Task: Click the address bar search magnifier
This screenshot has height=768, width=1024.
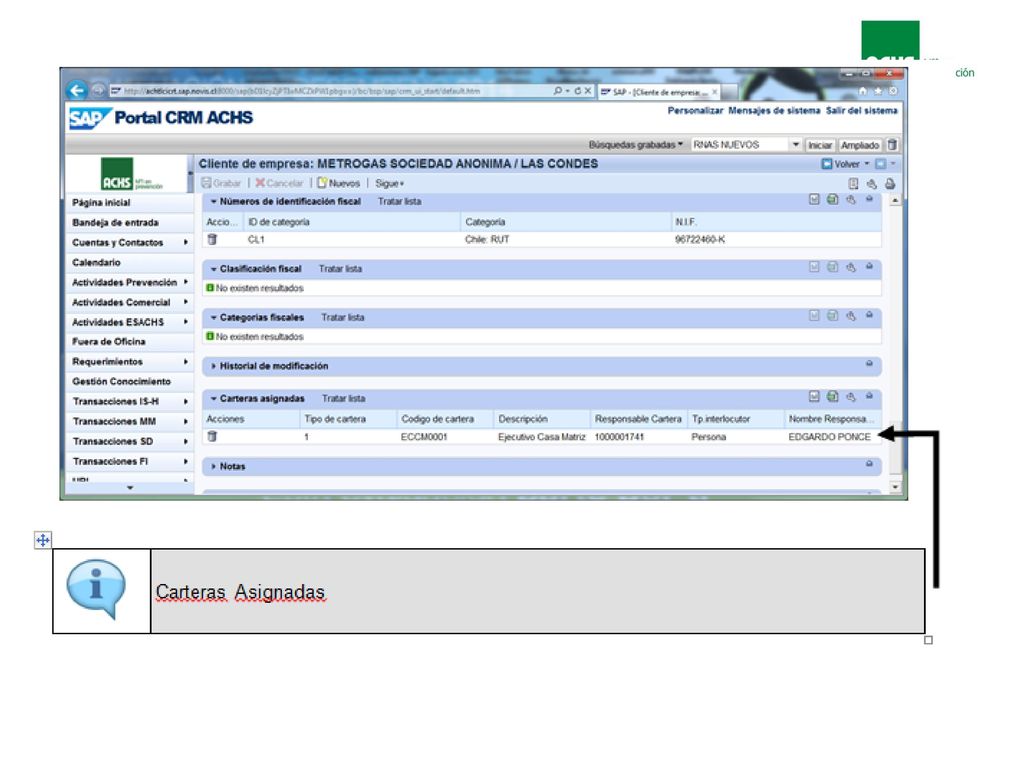Action: (558, 91)
